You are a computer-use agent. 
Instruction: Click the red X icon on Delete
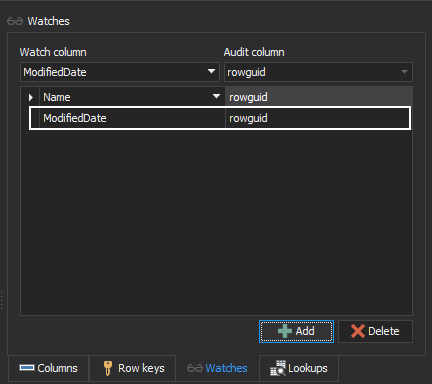358,331
